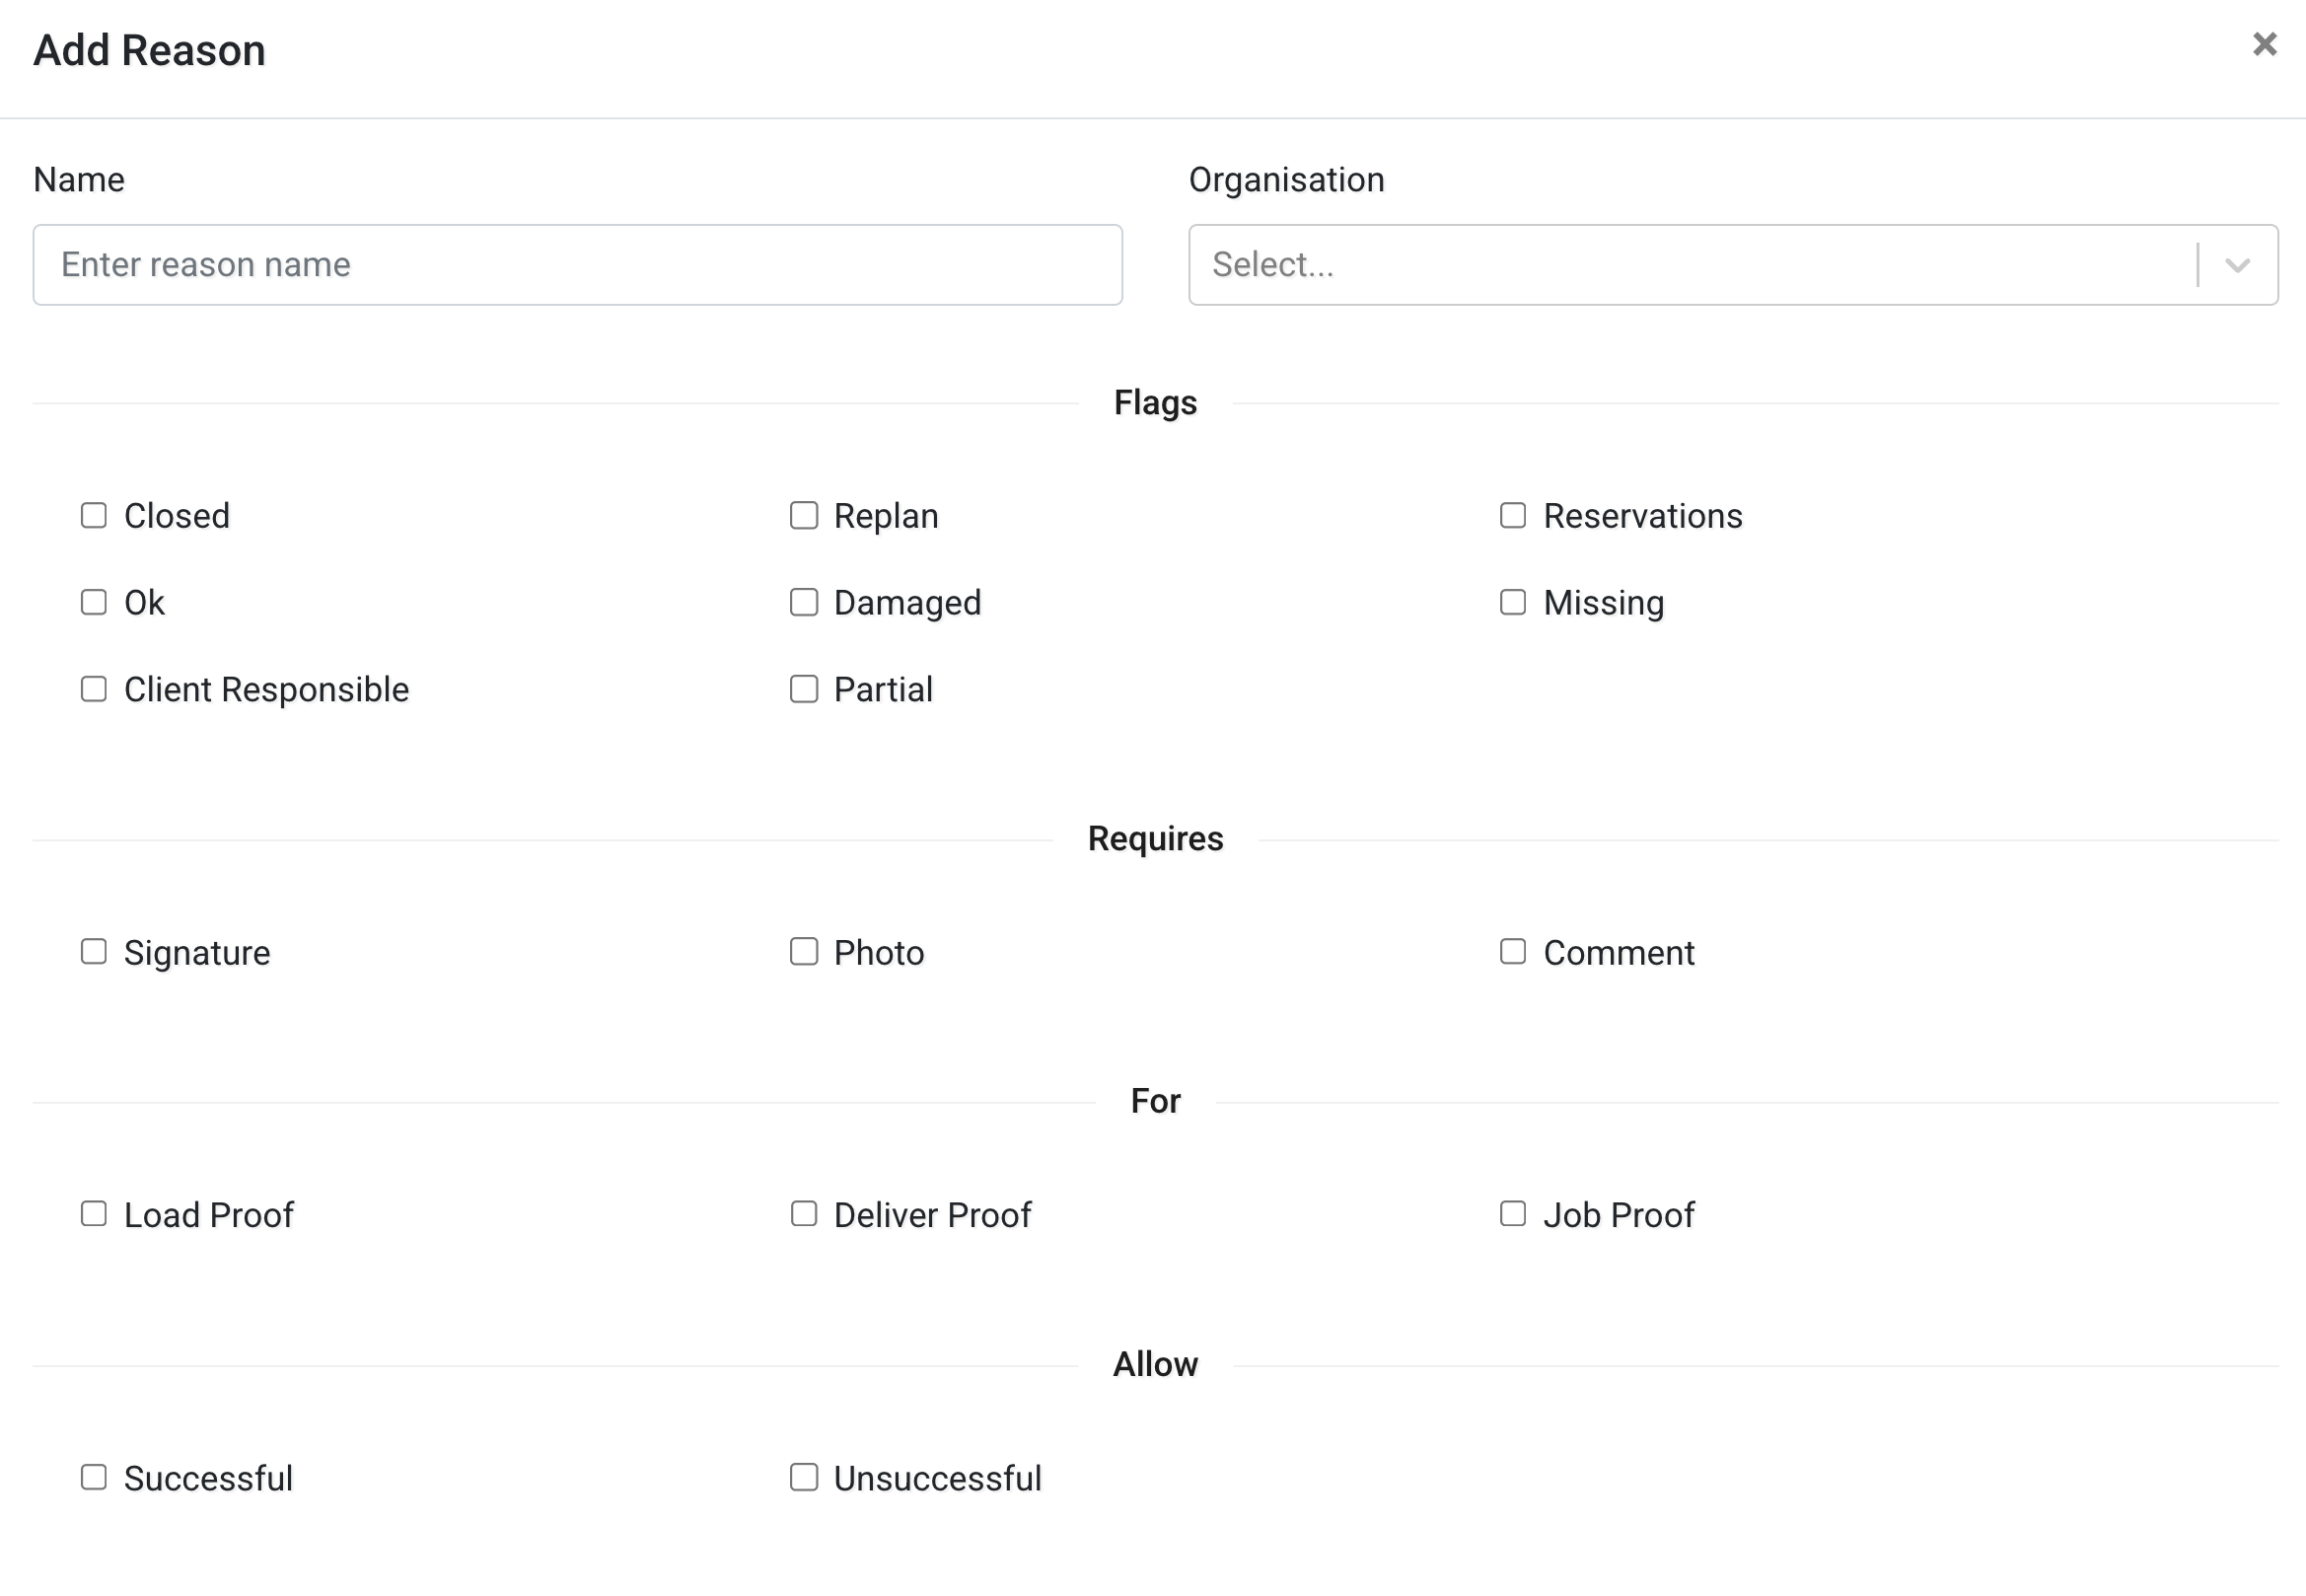The image size is (2306, 1596).
Task: Check the Deliver Proof option
Action: (x=804, y=1213)
